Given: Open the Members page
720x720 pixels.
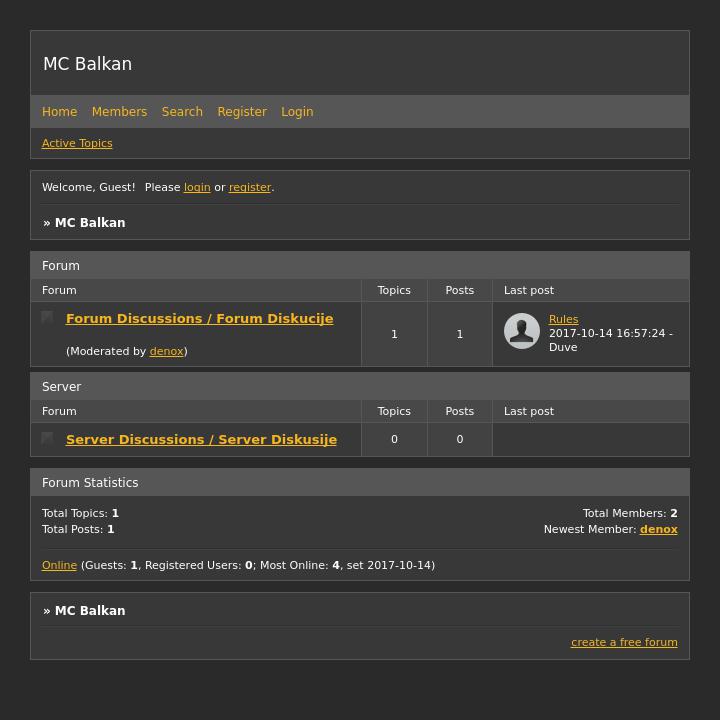Looking at the screenshot, I should [119, 112].
